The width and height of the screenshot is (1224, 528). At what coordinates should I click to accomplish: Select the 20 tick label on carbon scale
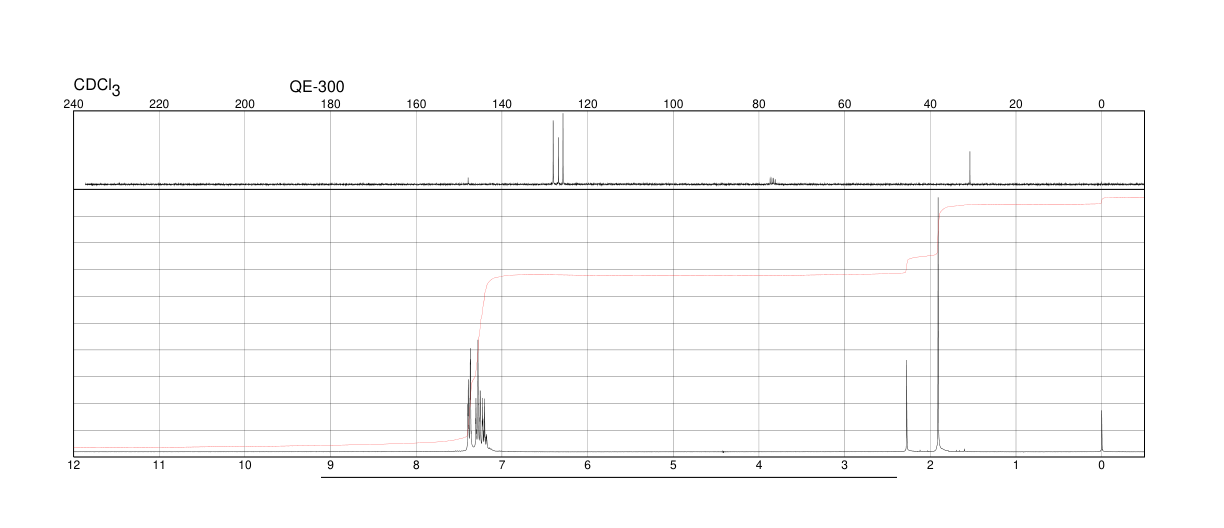pos(1016,104)
